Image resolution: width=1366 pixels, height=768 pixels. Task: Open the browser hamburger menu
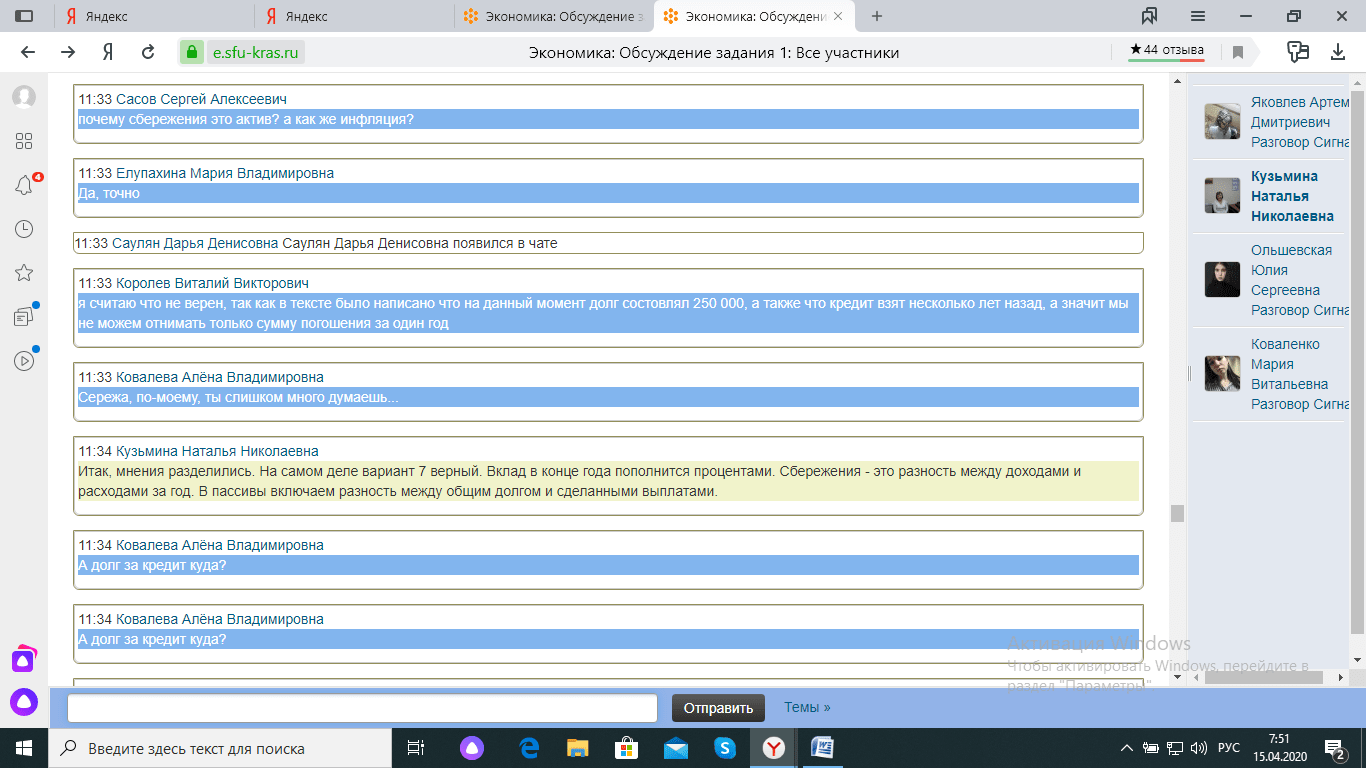pyautogui.click(x=1198, y=16)
